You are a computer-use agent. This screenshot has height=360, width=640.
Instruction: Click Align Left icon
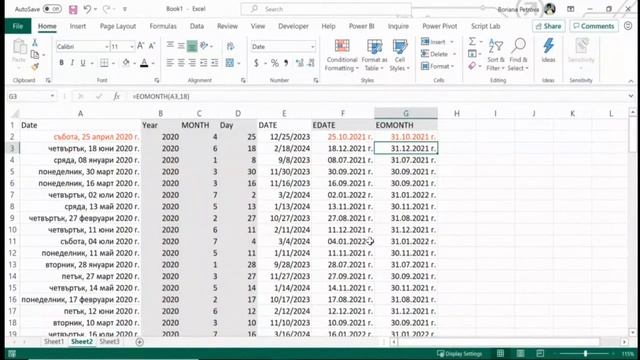tap(170, 63)
